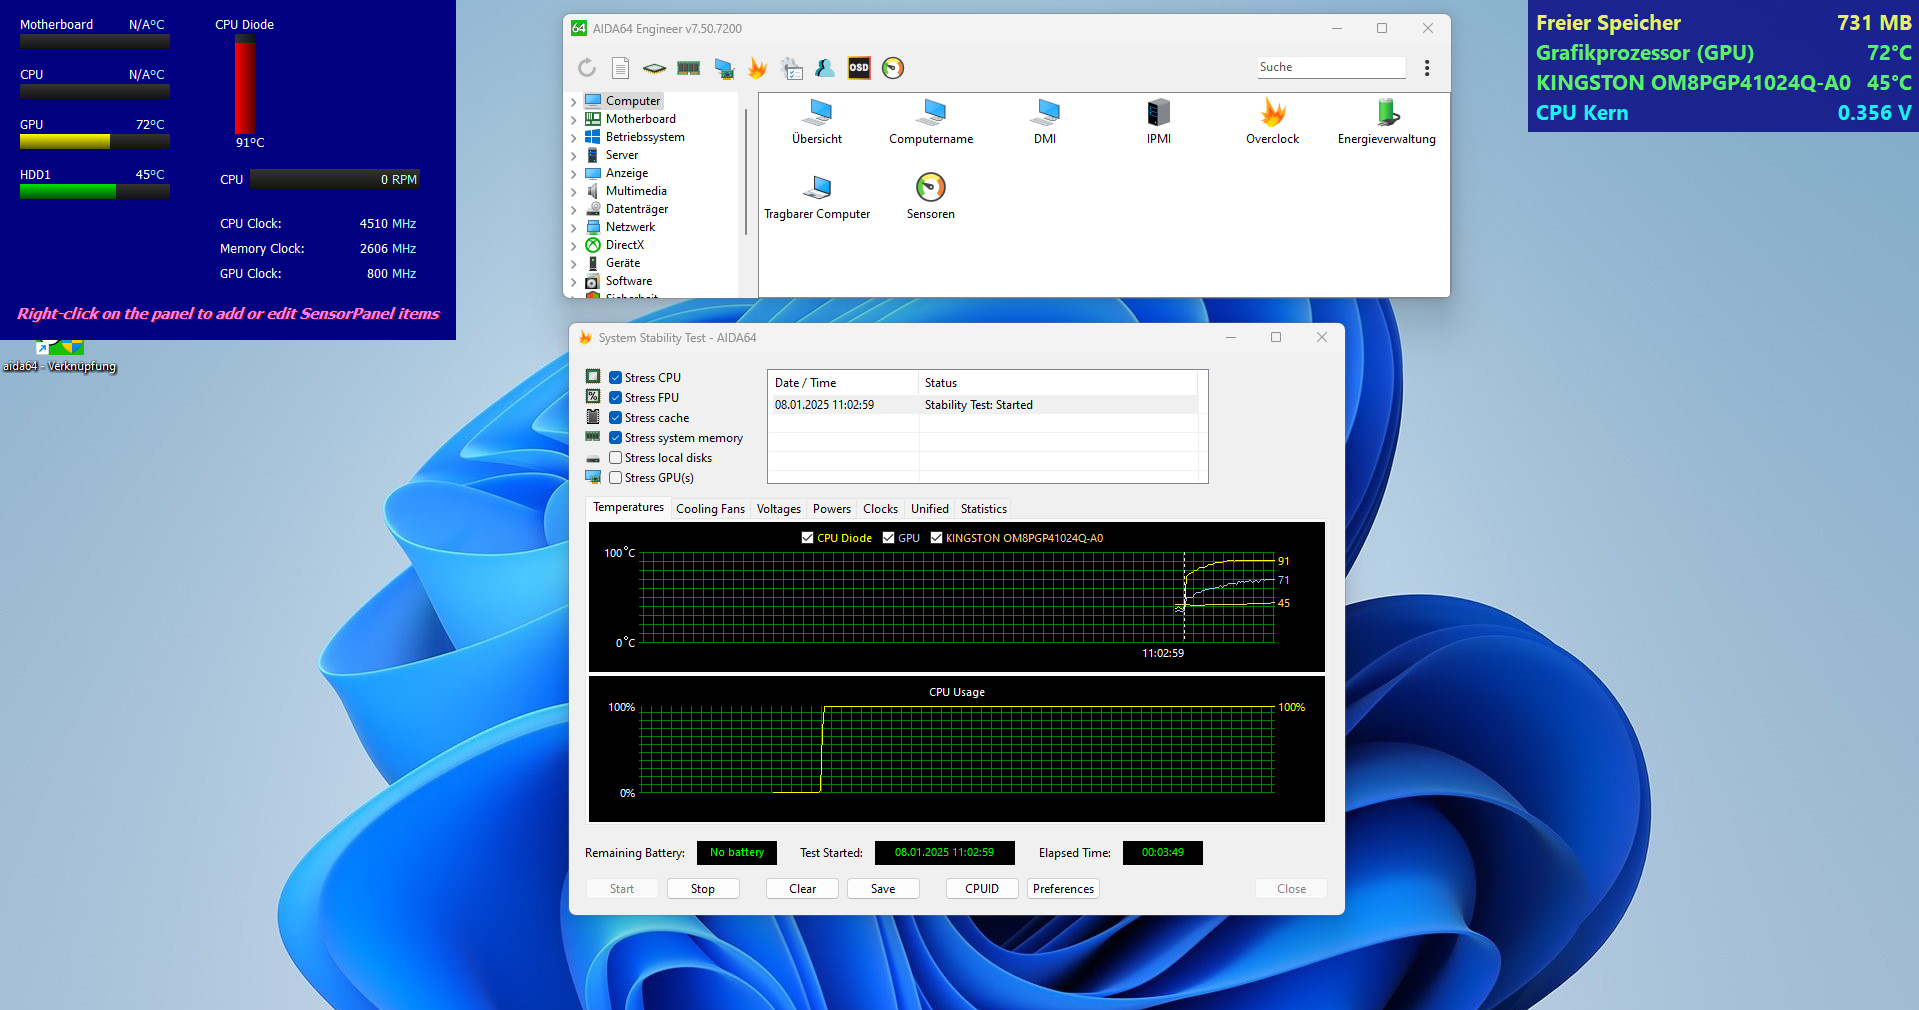Switch to the Unified tab
This screenshot has width=1919, height=1010.
click(930, 509)
